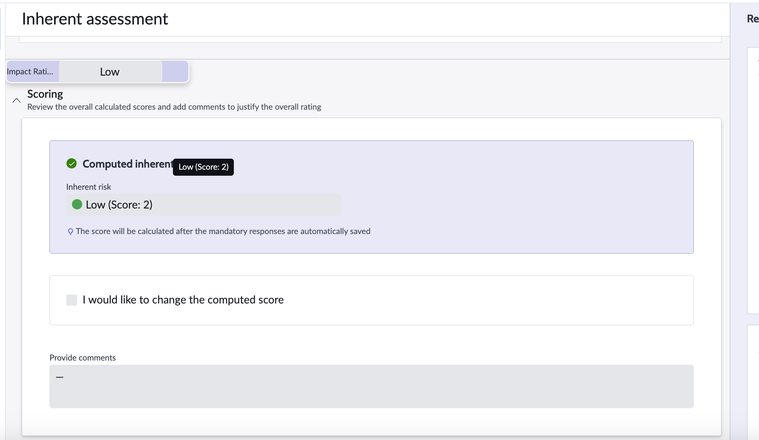Collapse the Scoring section chevron
Viewport: 759px width, 440px height.
tap(16, 100)
